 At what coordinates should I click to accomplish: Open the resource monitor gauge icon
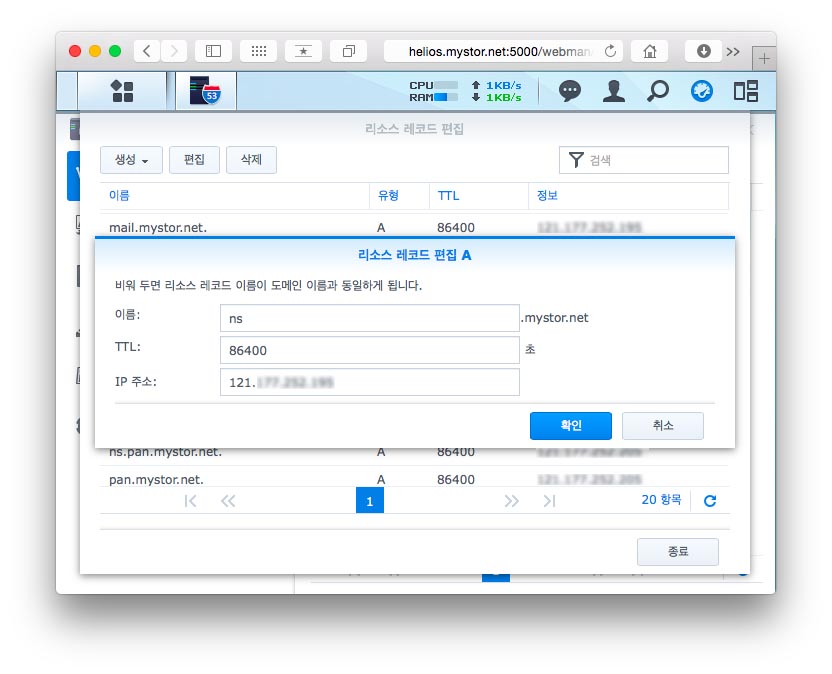[702, 91]
